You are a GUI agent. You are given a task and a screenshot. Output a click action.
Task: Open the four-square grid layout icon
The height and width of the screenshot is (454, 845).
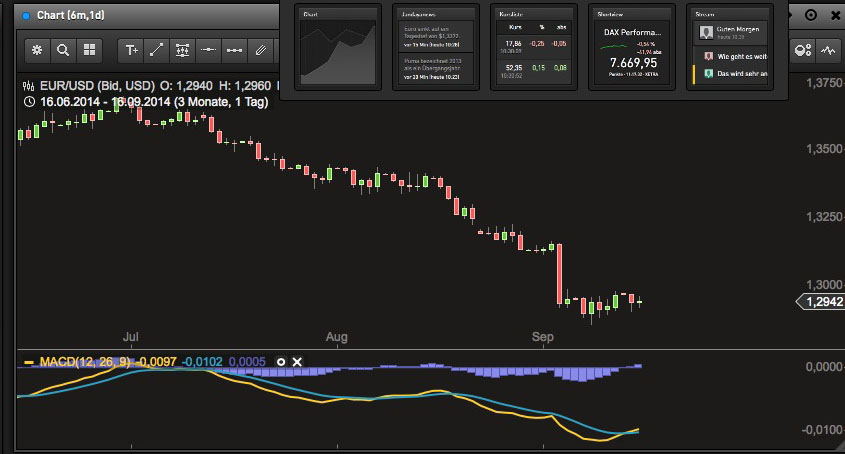(89, 50)
